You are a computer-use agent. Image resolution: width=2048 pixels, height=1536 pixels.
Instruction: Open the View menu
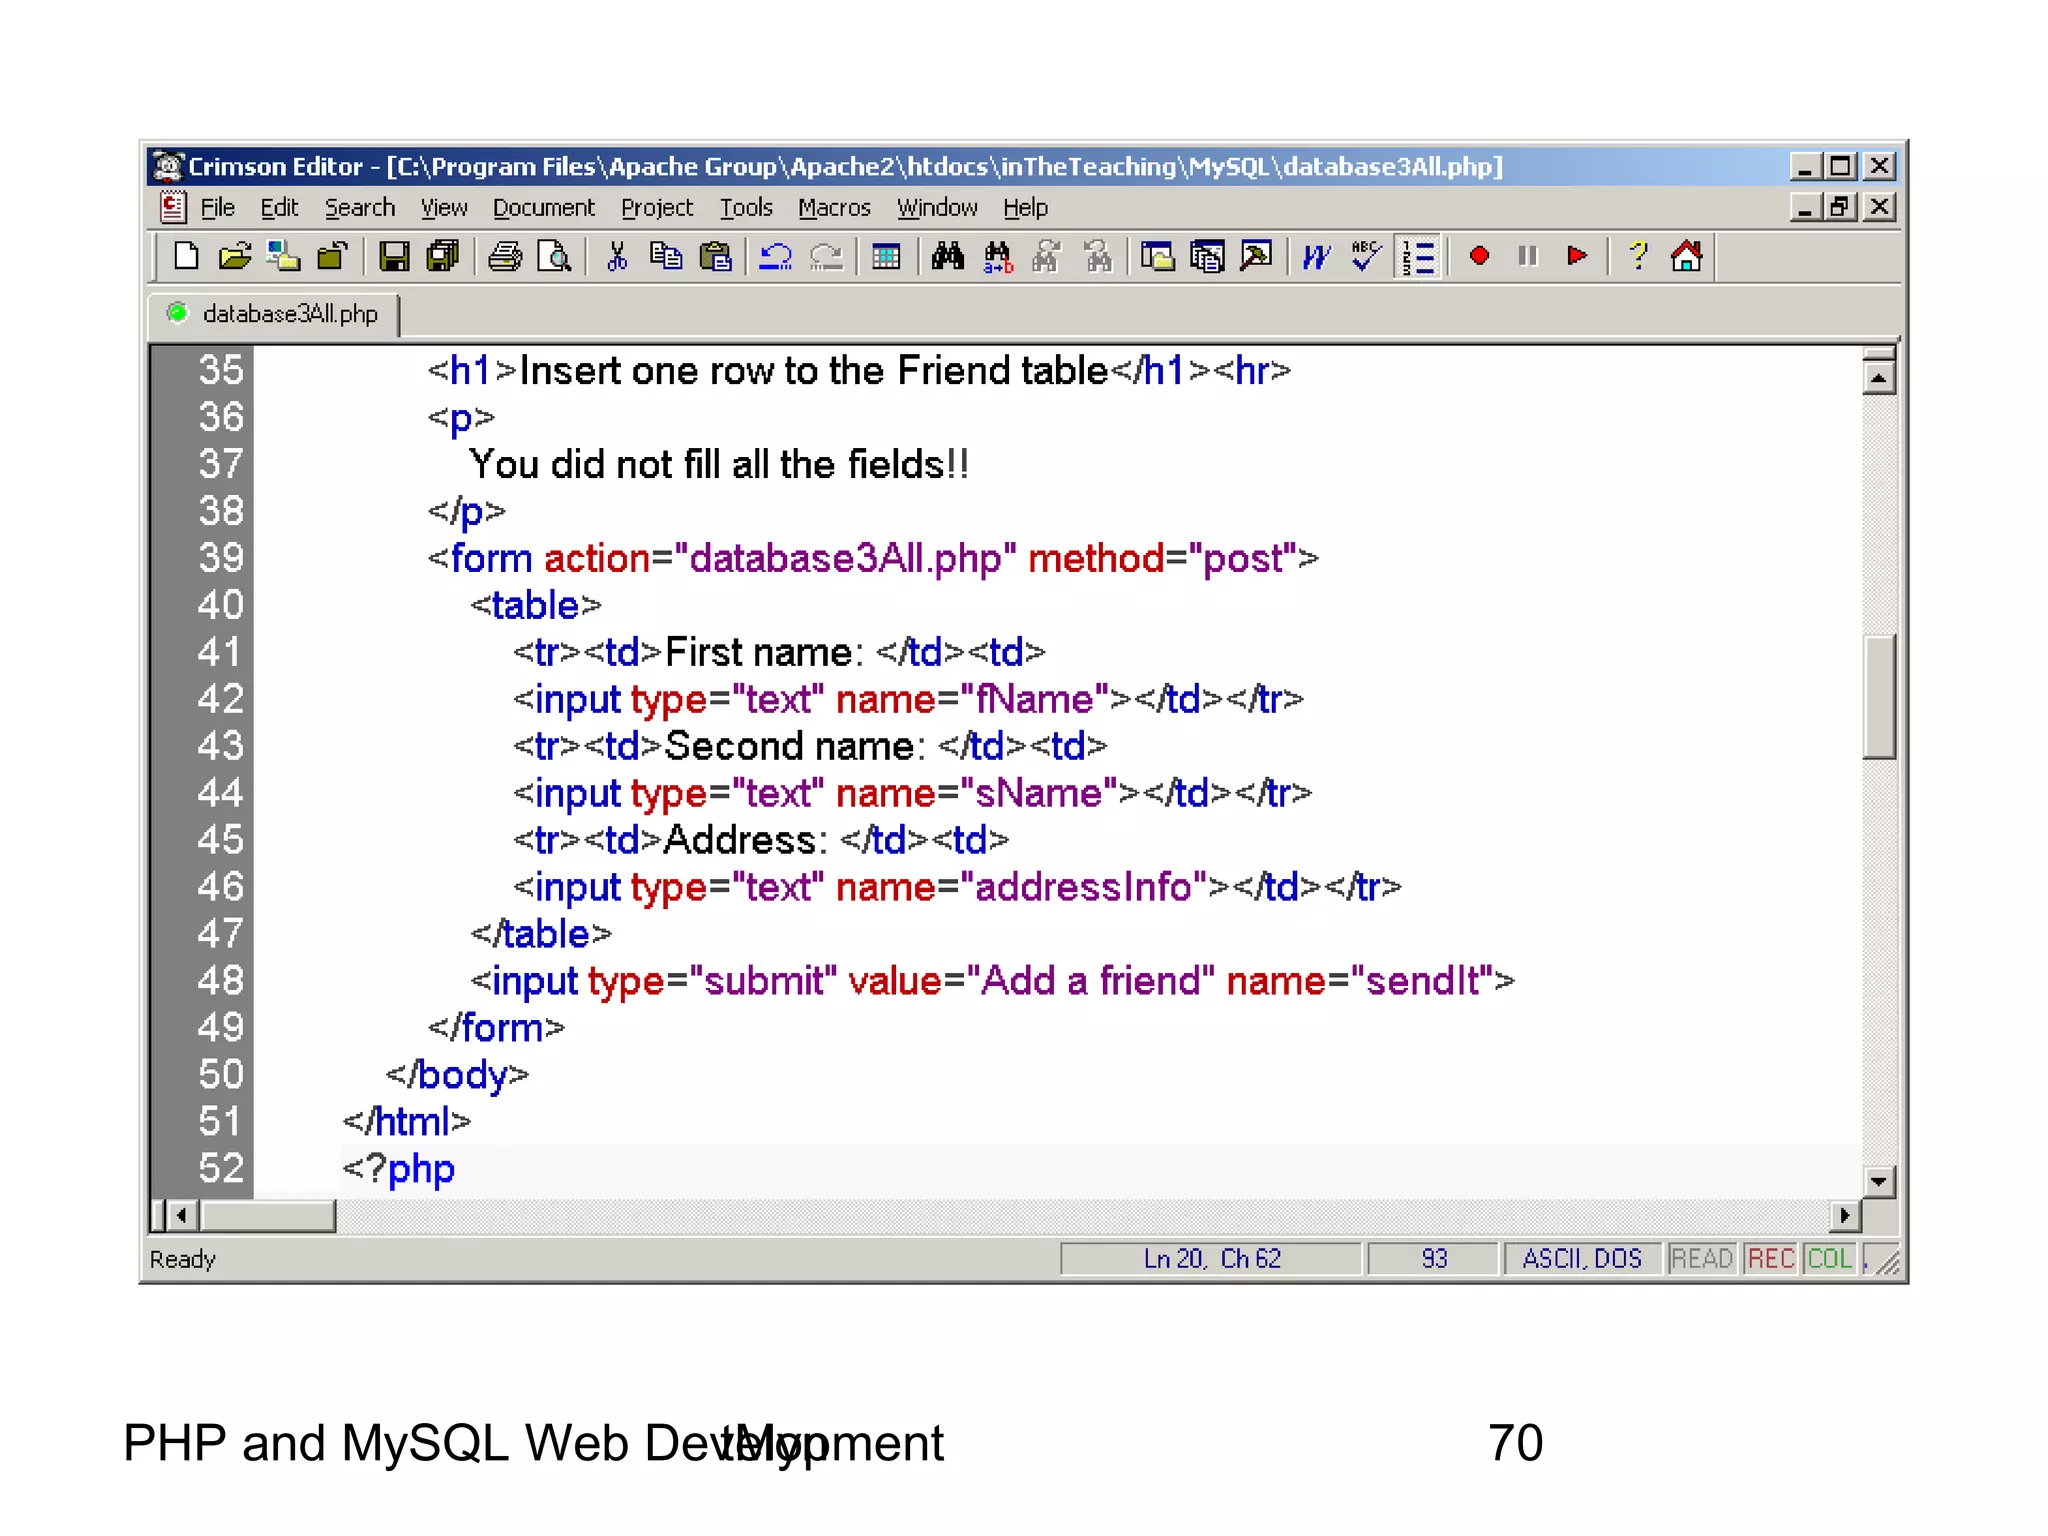click(443, 208)
